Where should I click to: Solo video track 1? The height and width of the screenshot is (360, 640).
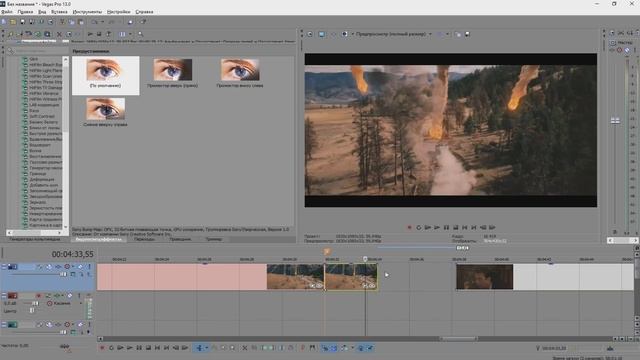tap(89, 267)
